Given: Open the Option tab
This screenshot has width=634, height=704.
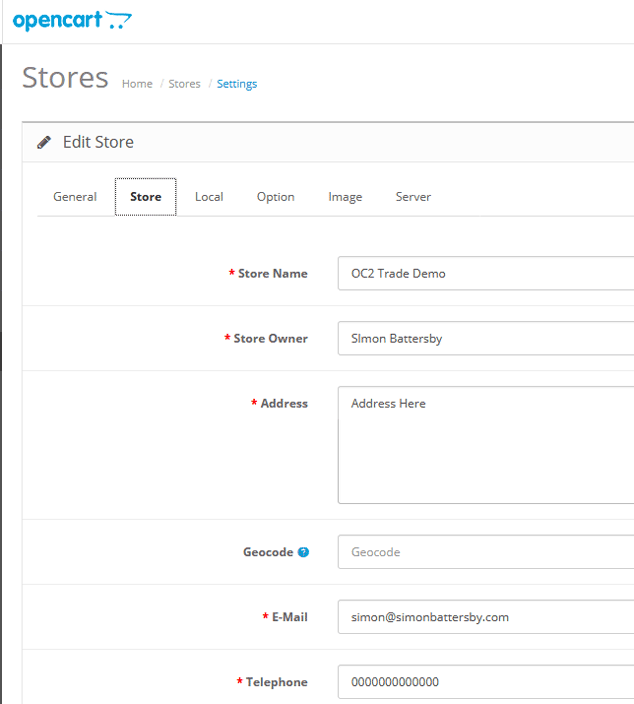Looking at the screenshot, I should pyautogui.click(x=275, y=197).
